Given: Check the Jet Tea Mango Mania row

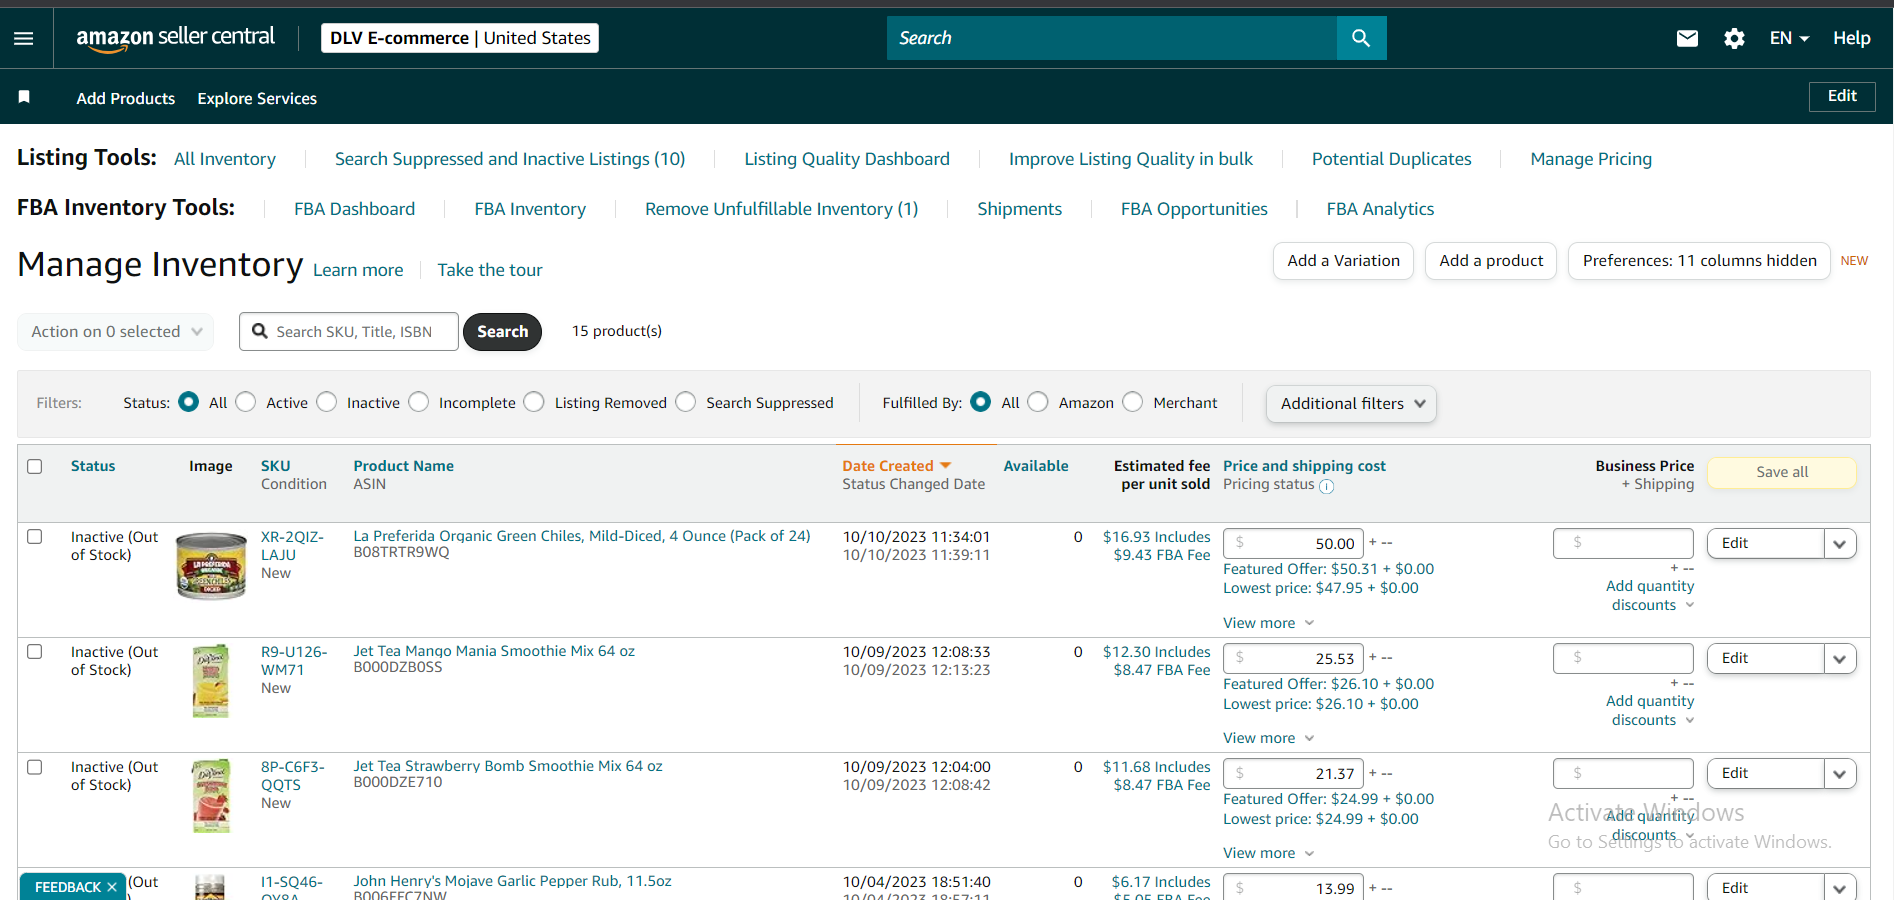Looking at the screenshot, I should click(x=35, y=652).
